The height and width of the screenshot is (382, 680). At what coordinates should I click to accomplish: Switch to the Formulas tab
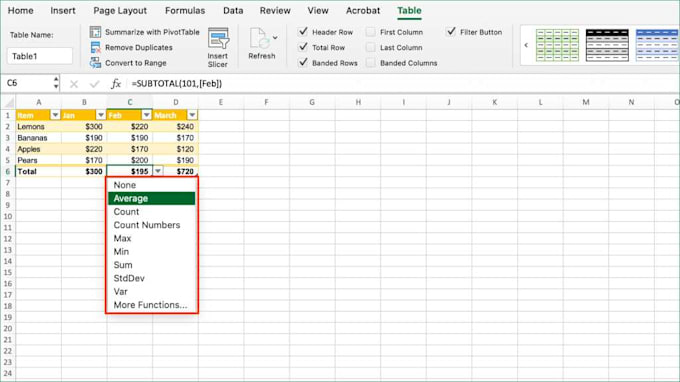tap(185, 10)
